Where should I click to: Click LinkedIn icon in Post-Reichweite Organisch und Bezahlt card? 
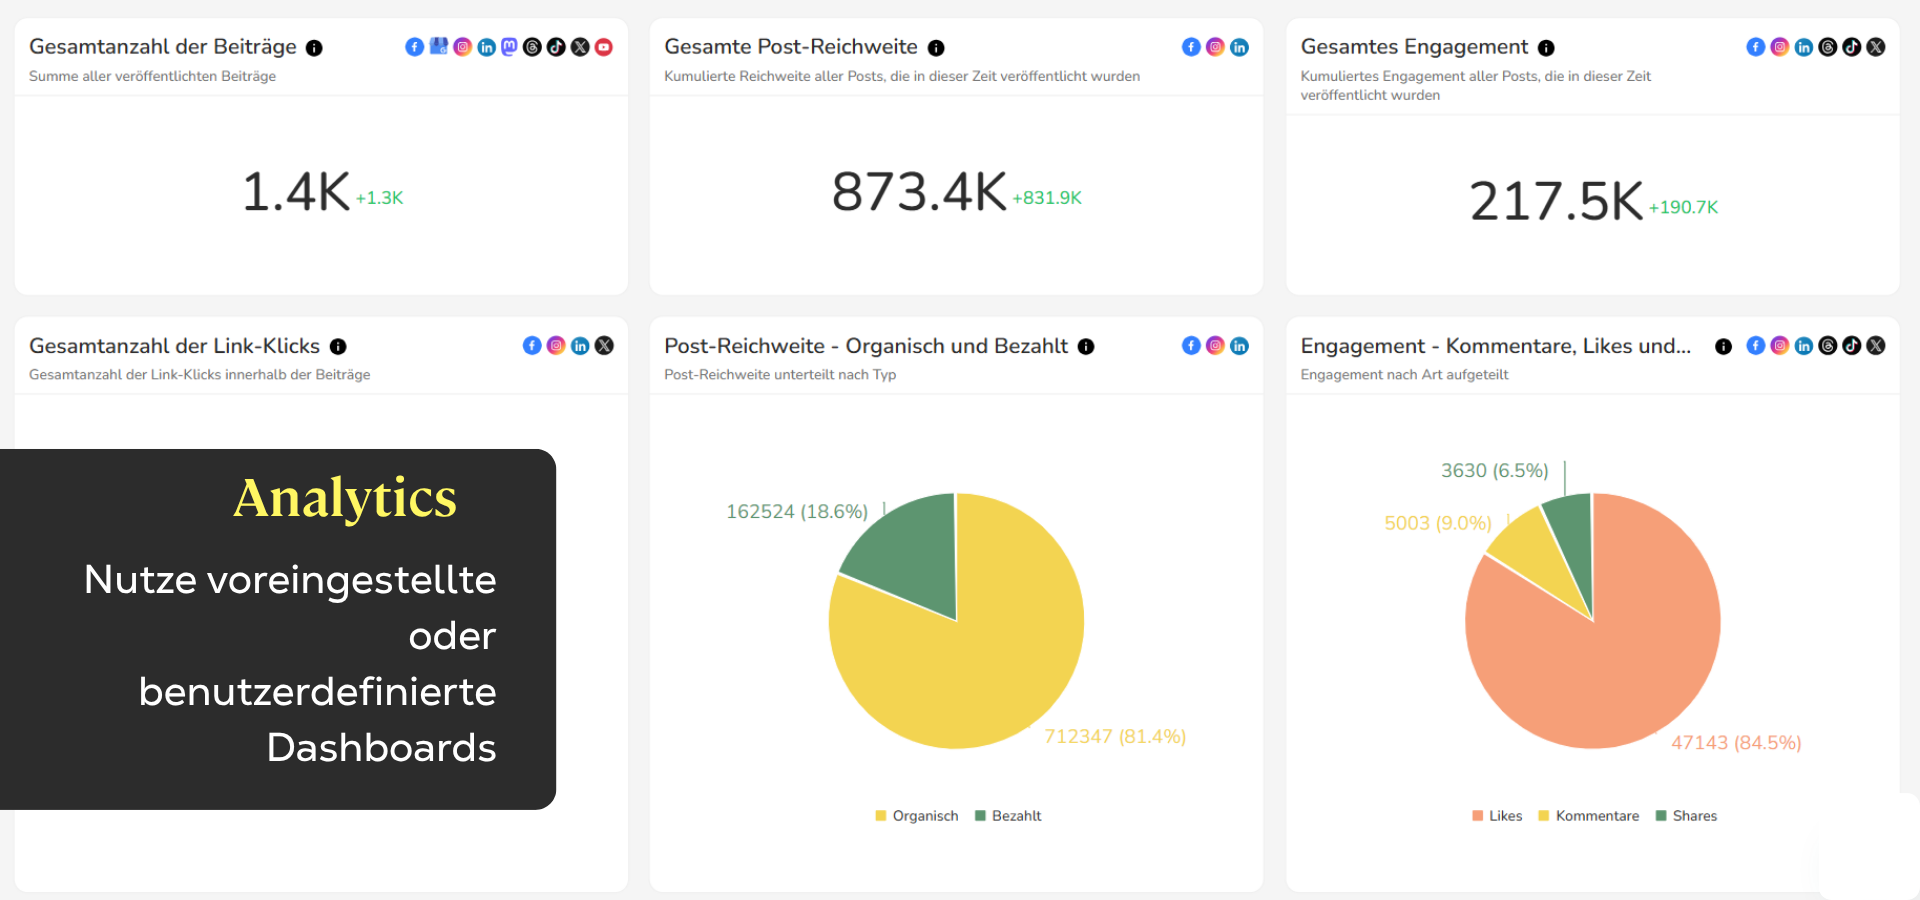(1239, 346)
